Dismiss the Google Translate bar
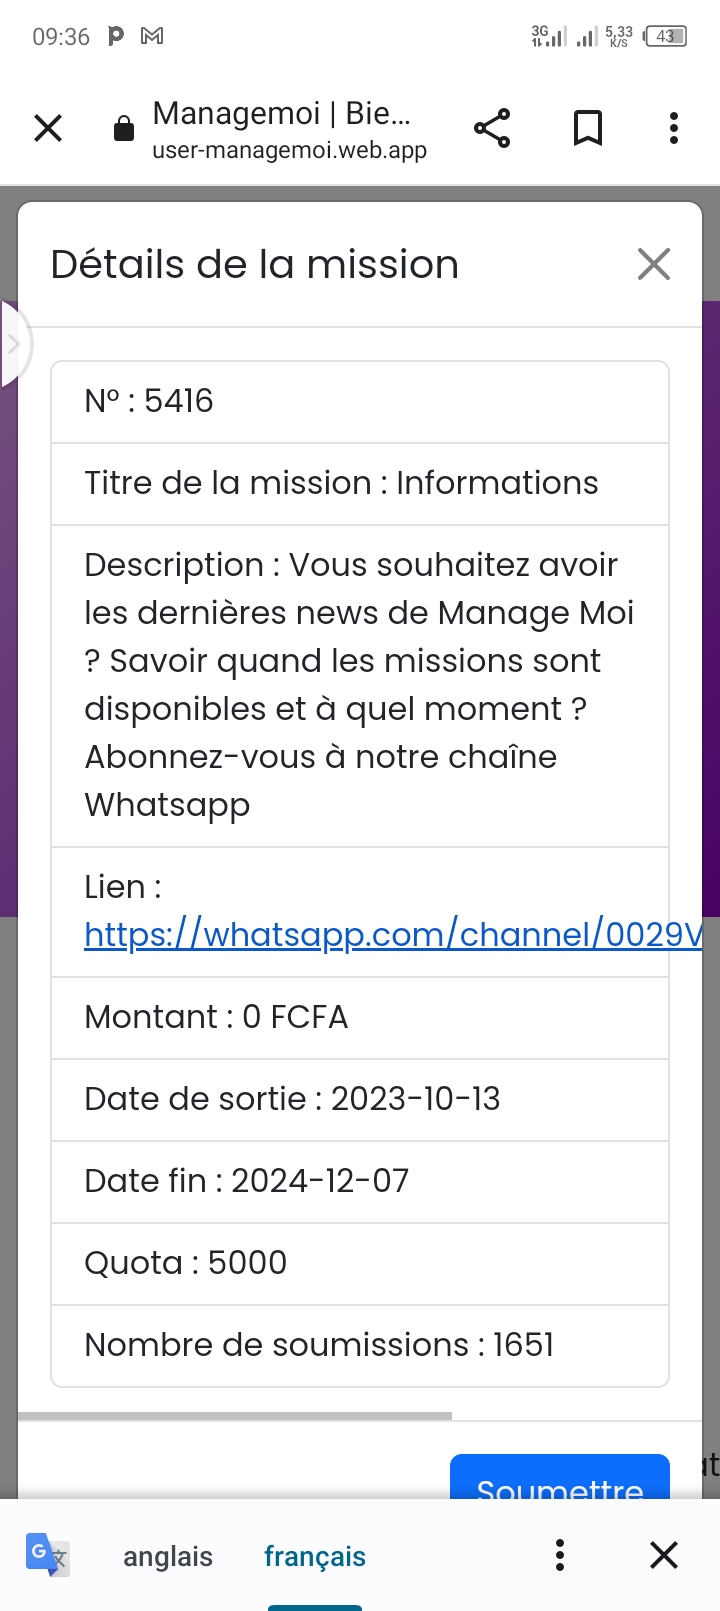This screenshot has width=720, height=1611. (664, 1555)
